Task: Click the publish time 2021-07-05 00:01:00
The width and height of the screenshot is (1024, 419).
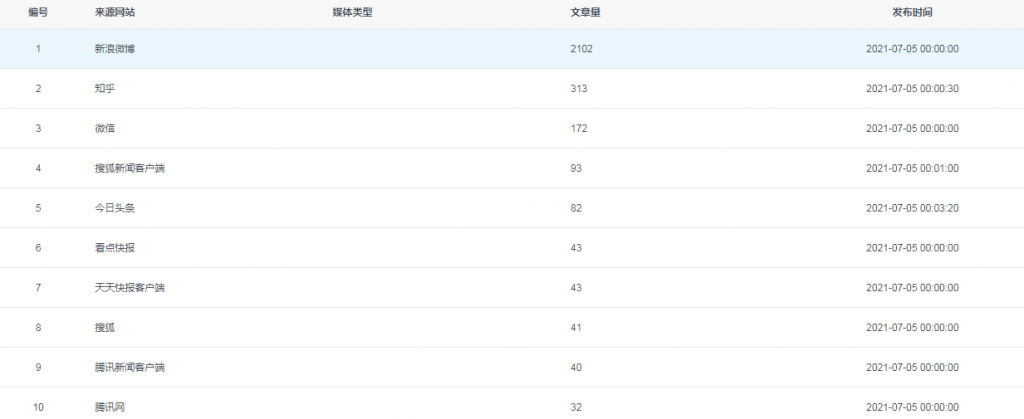Action: click(912, 168)
